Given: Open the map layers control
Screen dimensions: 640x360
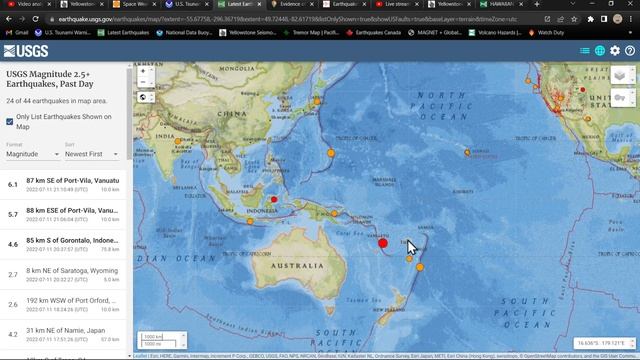Looking at the screenshot, I should tap(620, 76).
